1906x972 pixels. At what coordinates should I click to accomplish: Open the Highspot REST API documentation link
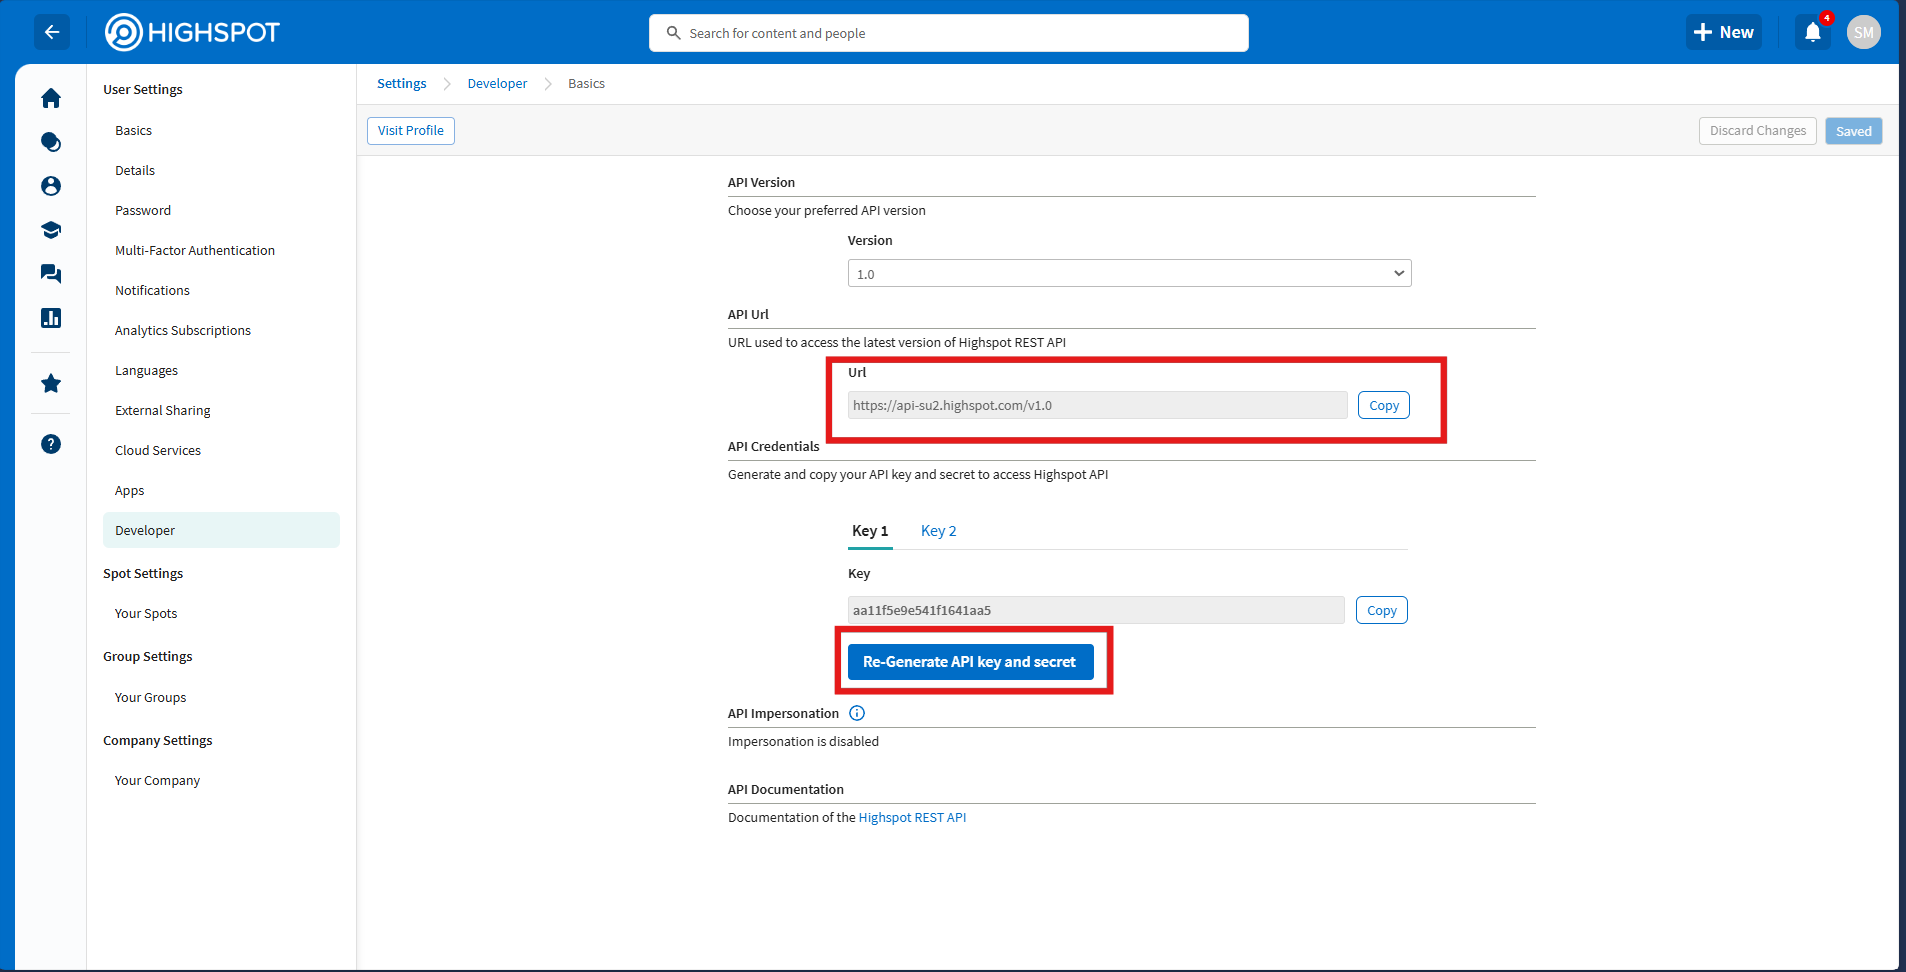coord(911,817)
